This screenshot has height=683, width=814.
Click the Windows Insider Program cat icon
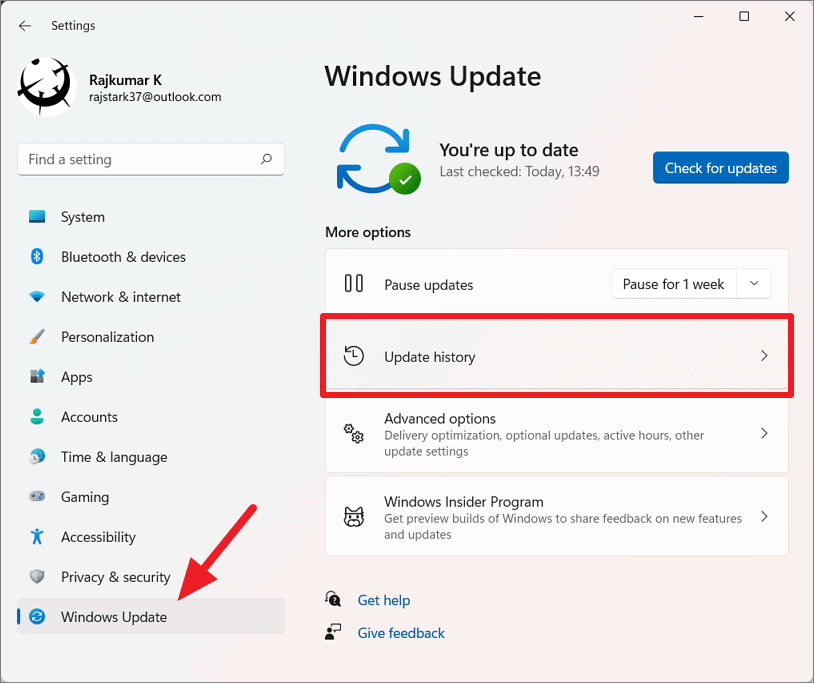coord(354,516)
